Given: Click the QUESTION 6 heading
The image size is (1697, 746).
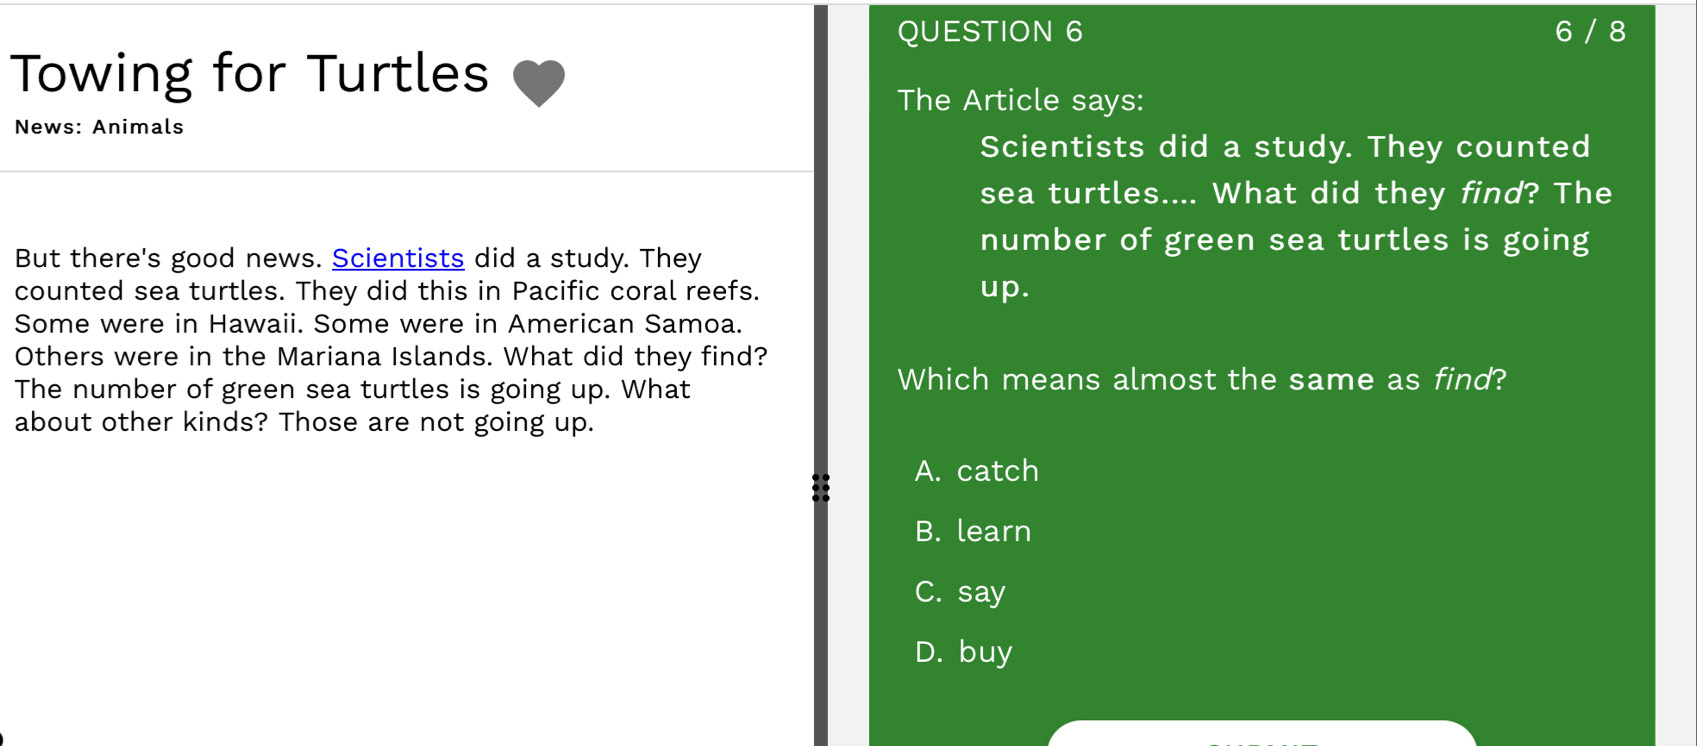Looking at the screenshot, I should [990, 32].
